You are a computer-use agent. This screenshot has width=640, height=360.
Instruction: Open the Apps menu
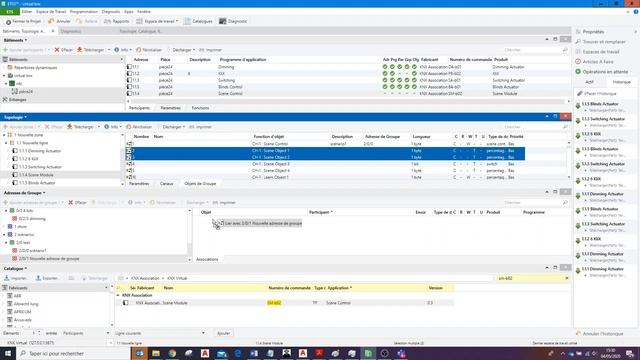point(129,11)
